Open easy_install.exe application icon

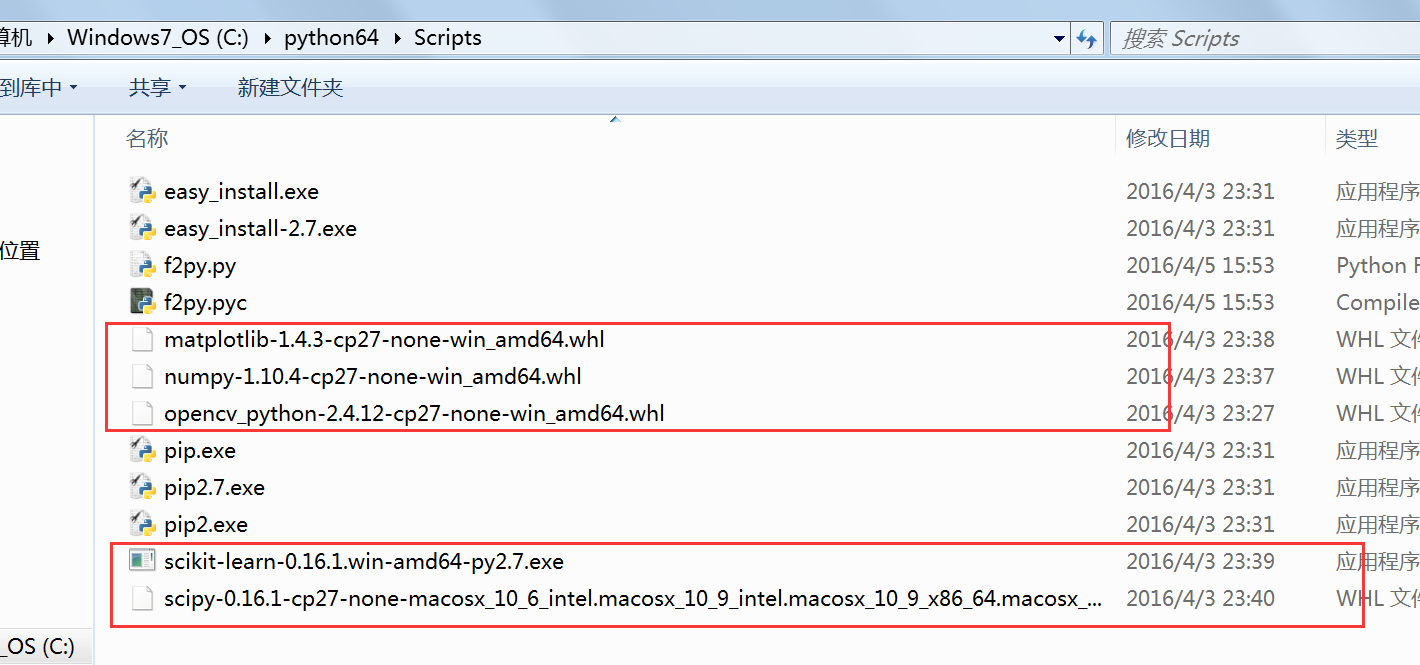(x=142, y=191)
